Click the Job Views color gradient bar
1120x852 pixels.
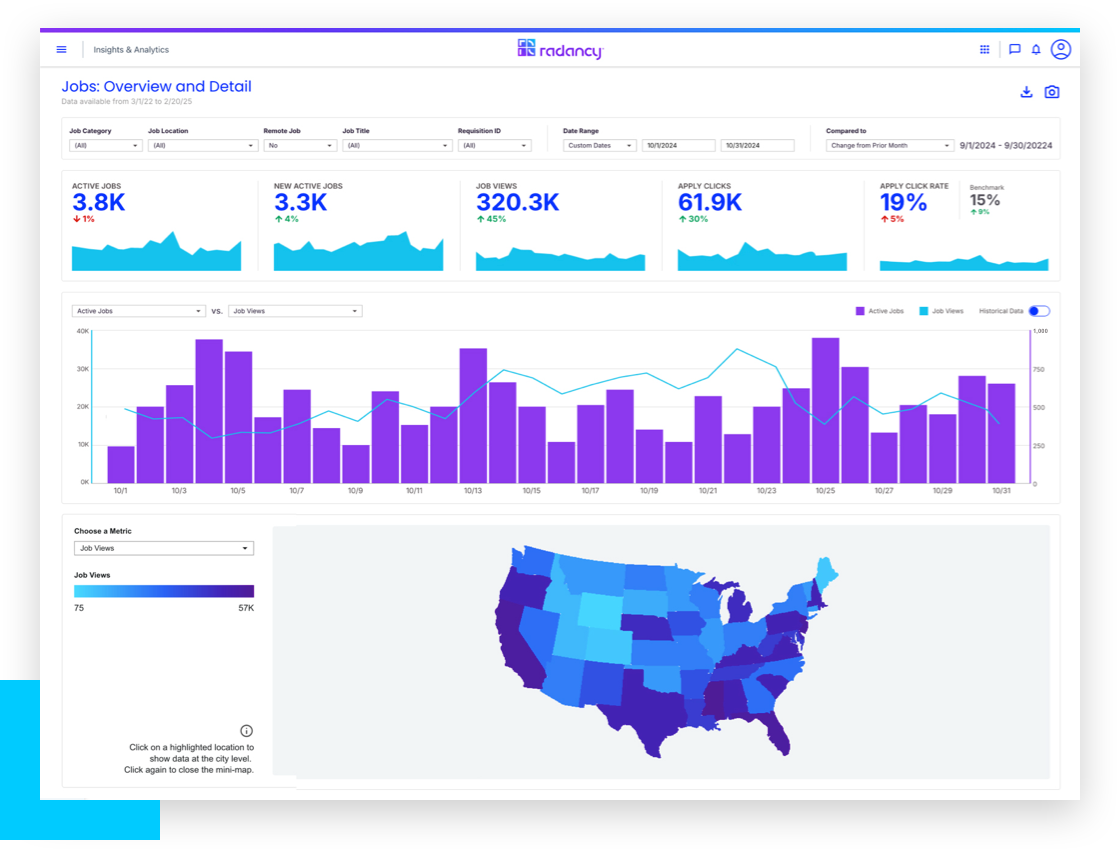164,591
